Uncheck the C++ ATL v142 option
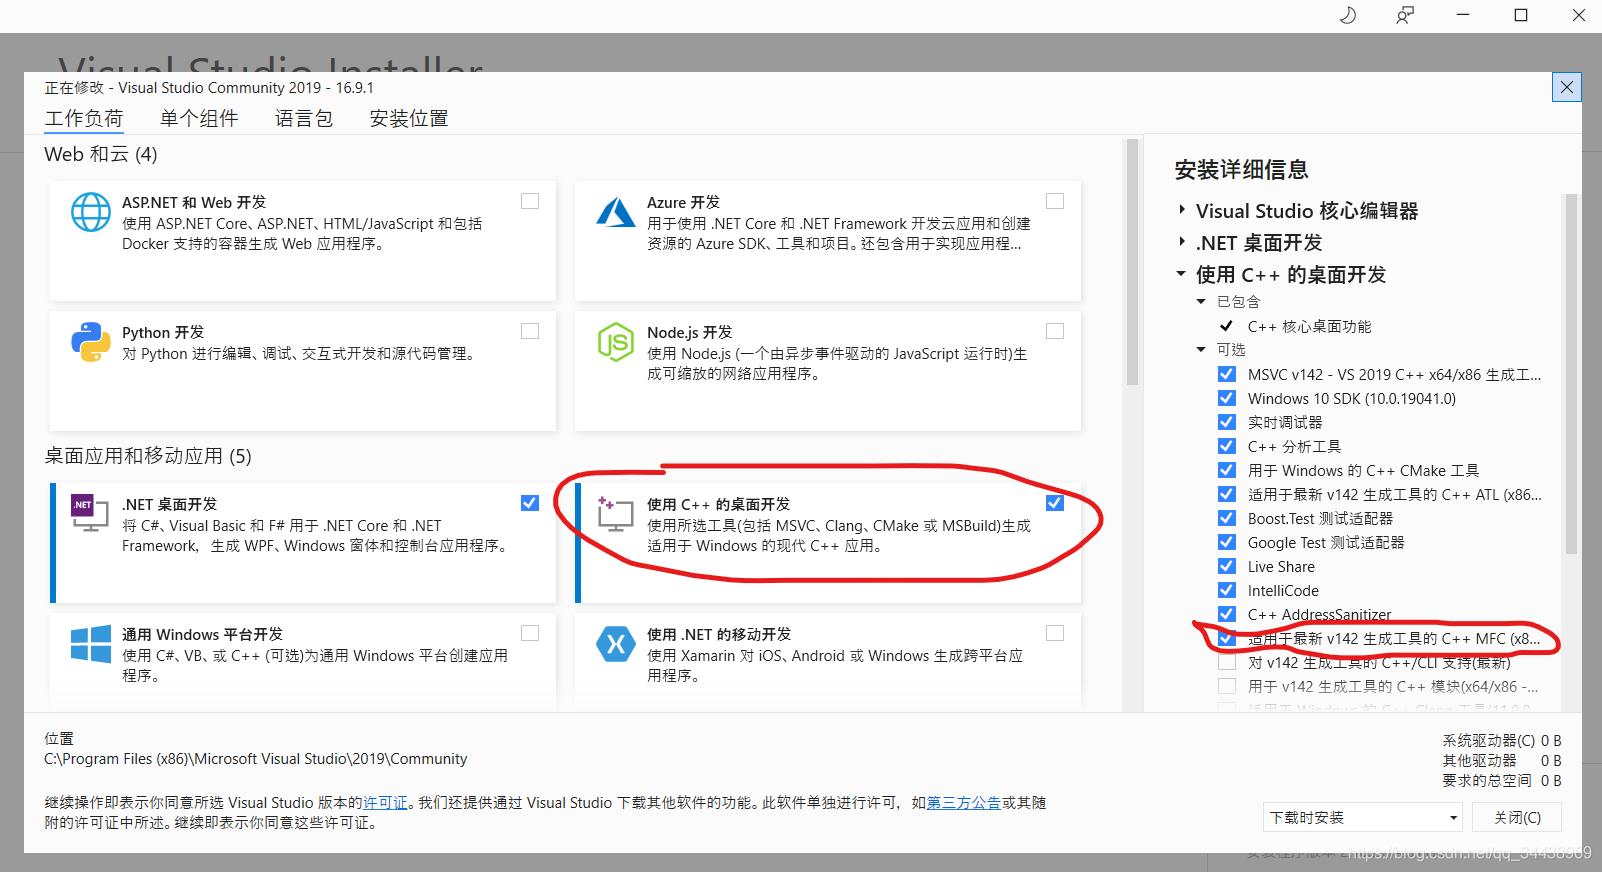 (1227, 494)
